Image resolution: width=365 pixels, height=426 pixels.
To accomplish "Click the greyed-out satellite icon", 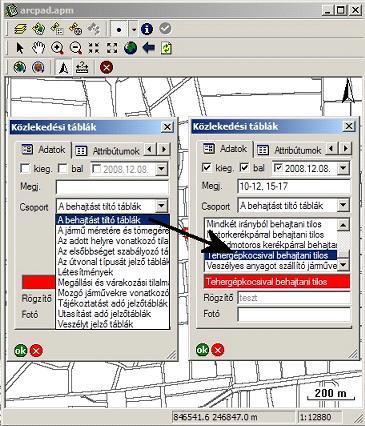I will pyautogui.click(x=94, y=29).
